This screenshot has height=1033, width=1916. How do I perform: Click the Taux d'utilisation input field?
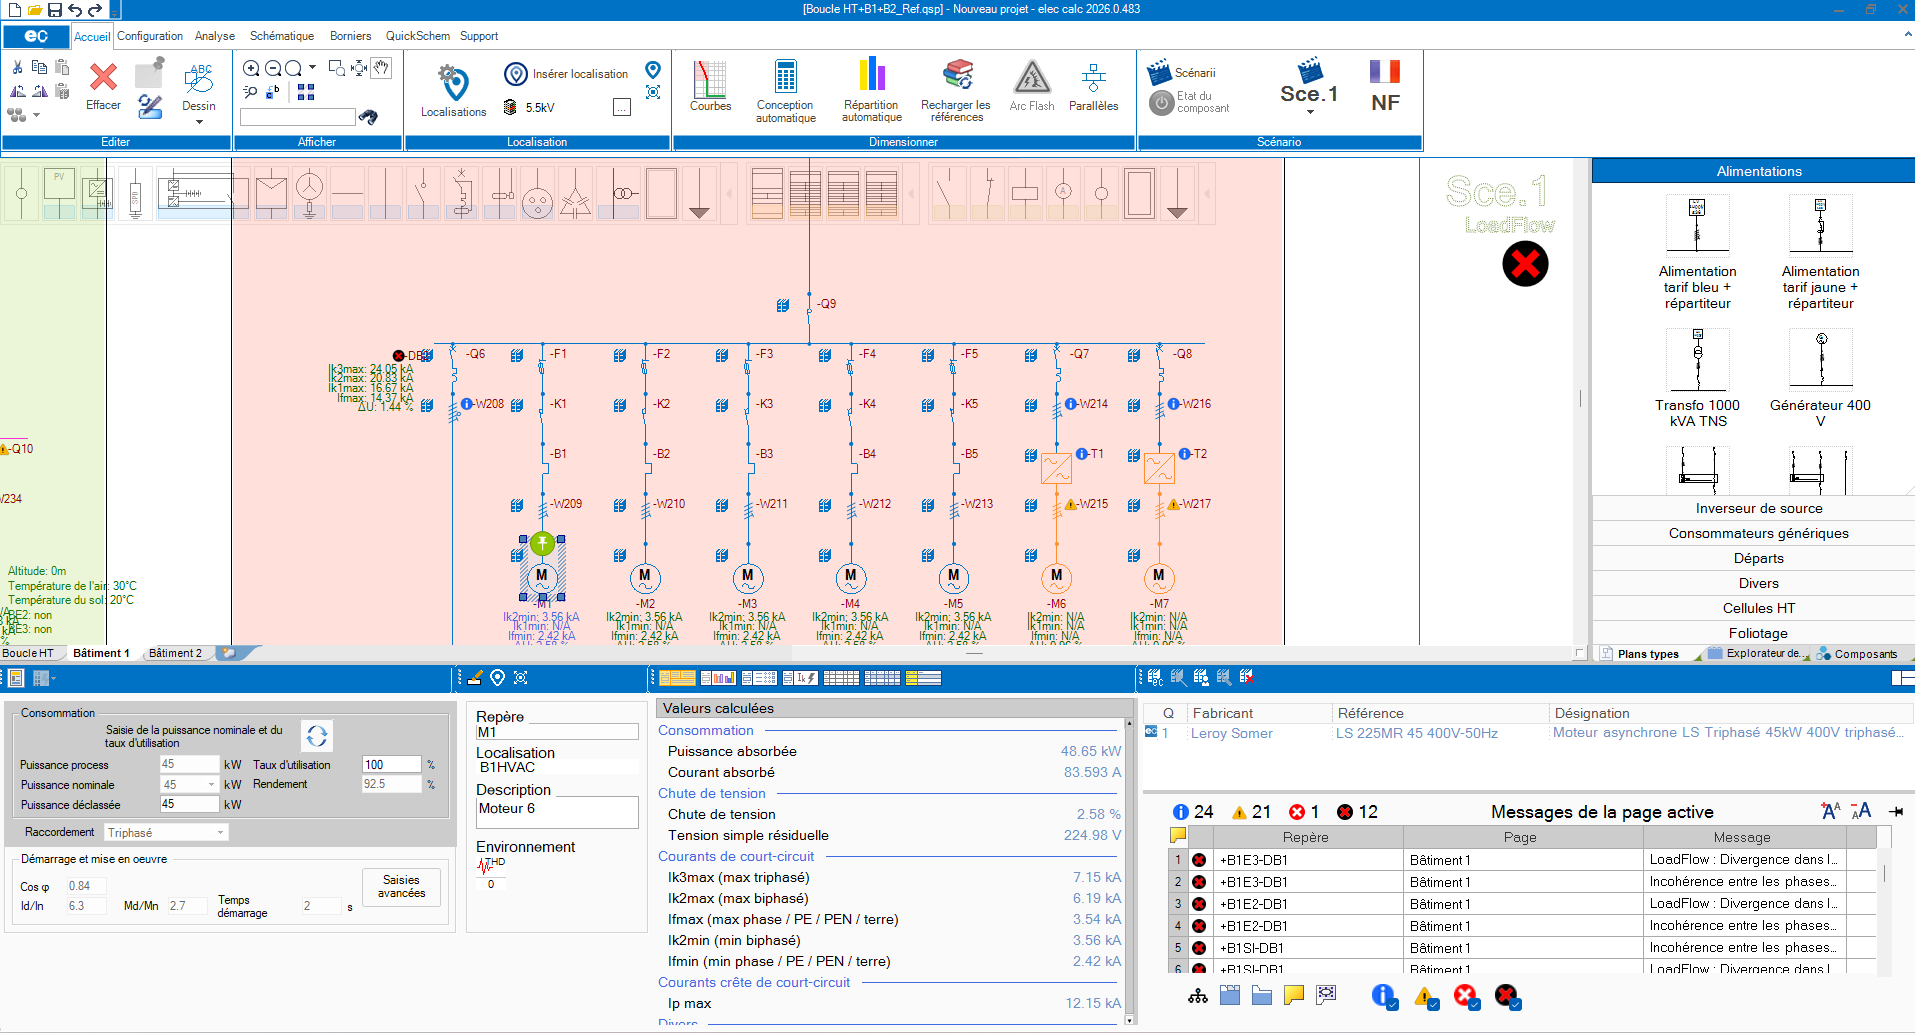point(391,765)
